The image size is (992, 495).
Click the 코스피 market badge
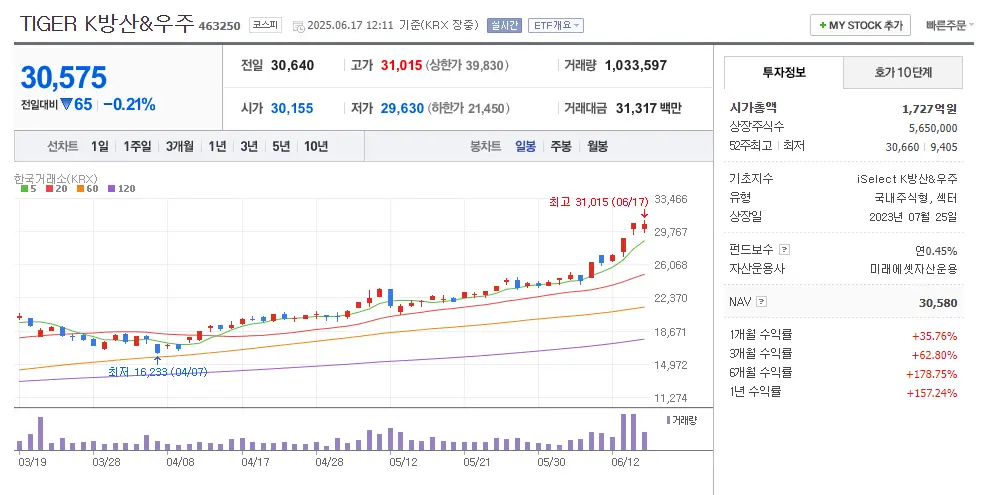pos(265,25)
